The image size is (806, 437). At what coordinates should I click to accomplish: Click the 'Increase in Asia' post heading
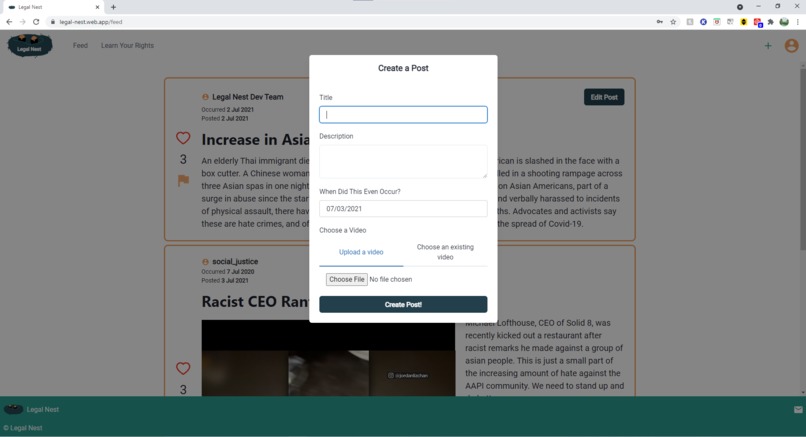point(255,139)
